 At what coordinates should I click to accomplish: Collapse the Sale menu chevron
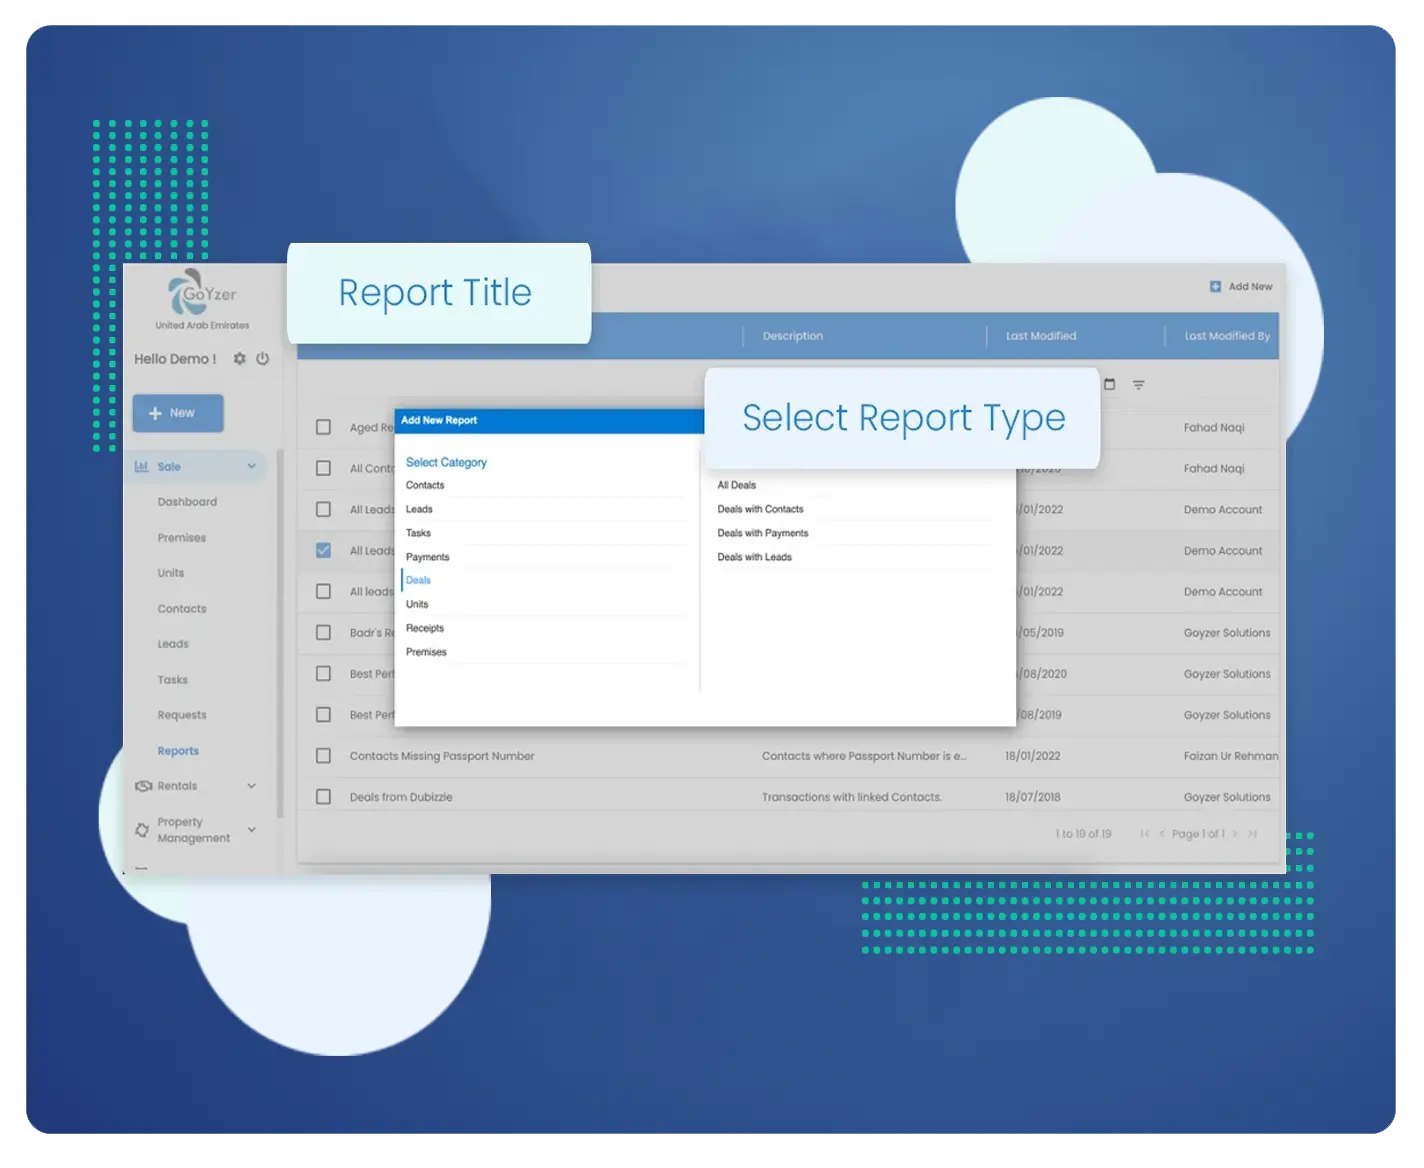[252, 467]
